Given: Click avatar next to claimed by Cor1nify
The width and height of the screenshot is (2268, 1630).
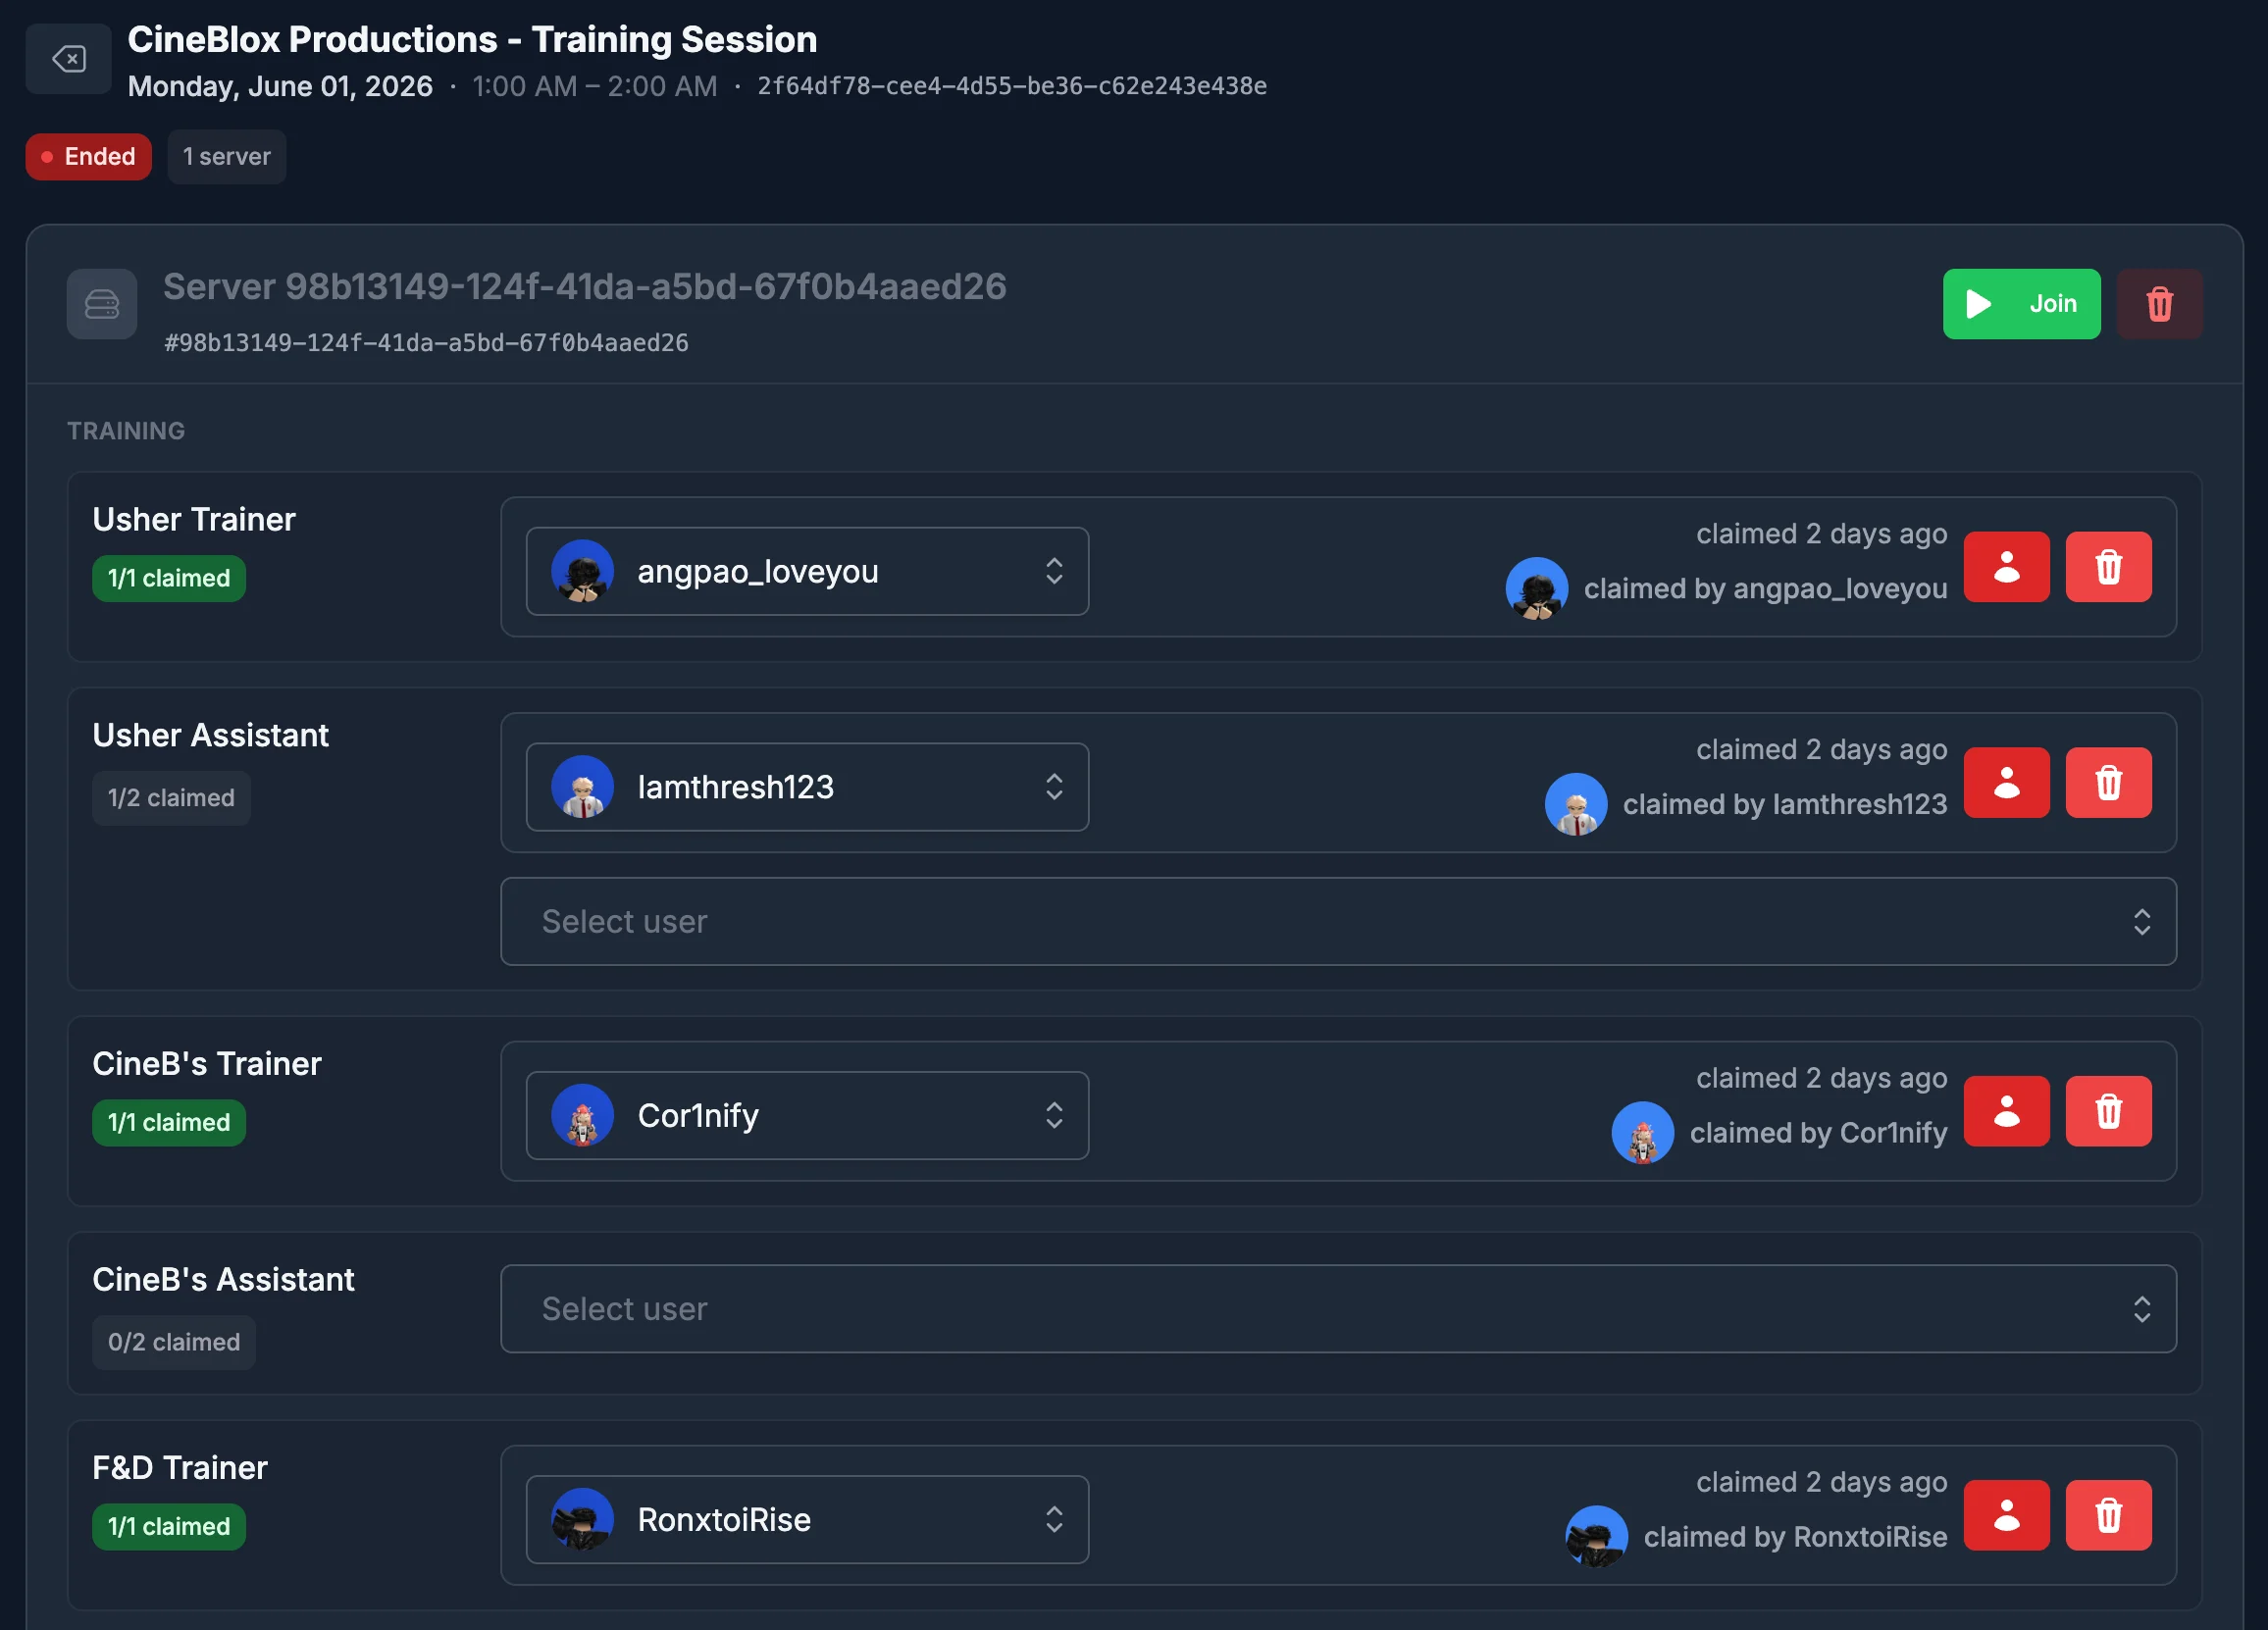Looking at the screenshot, I should pos(1642,1132).
